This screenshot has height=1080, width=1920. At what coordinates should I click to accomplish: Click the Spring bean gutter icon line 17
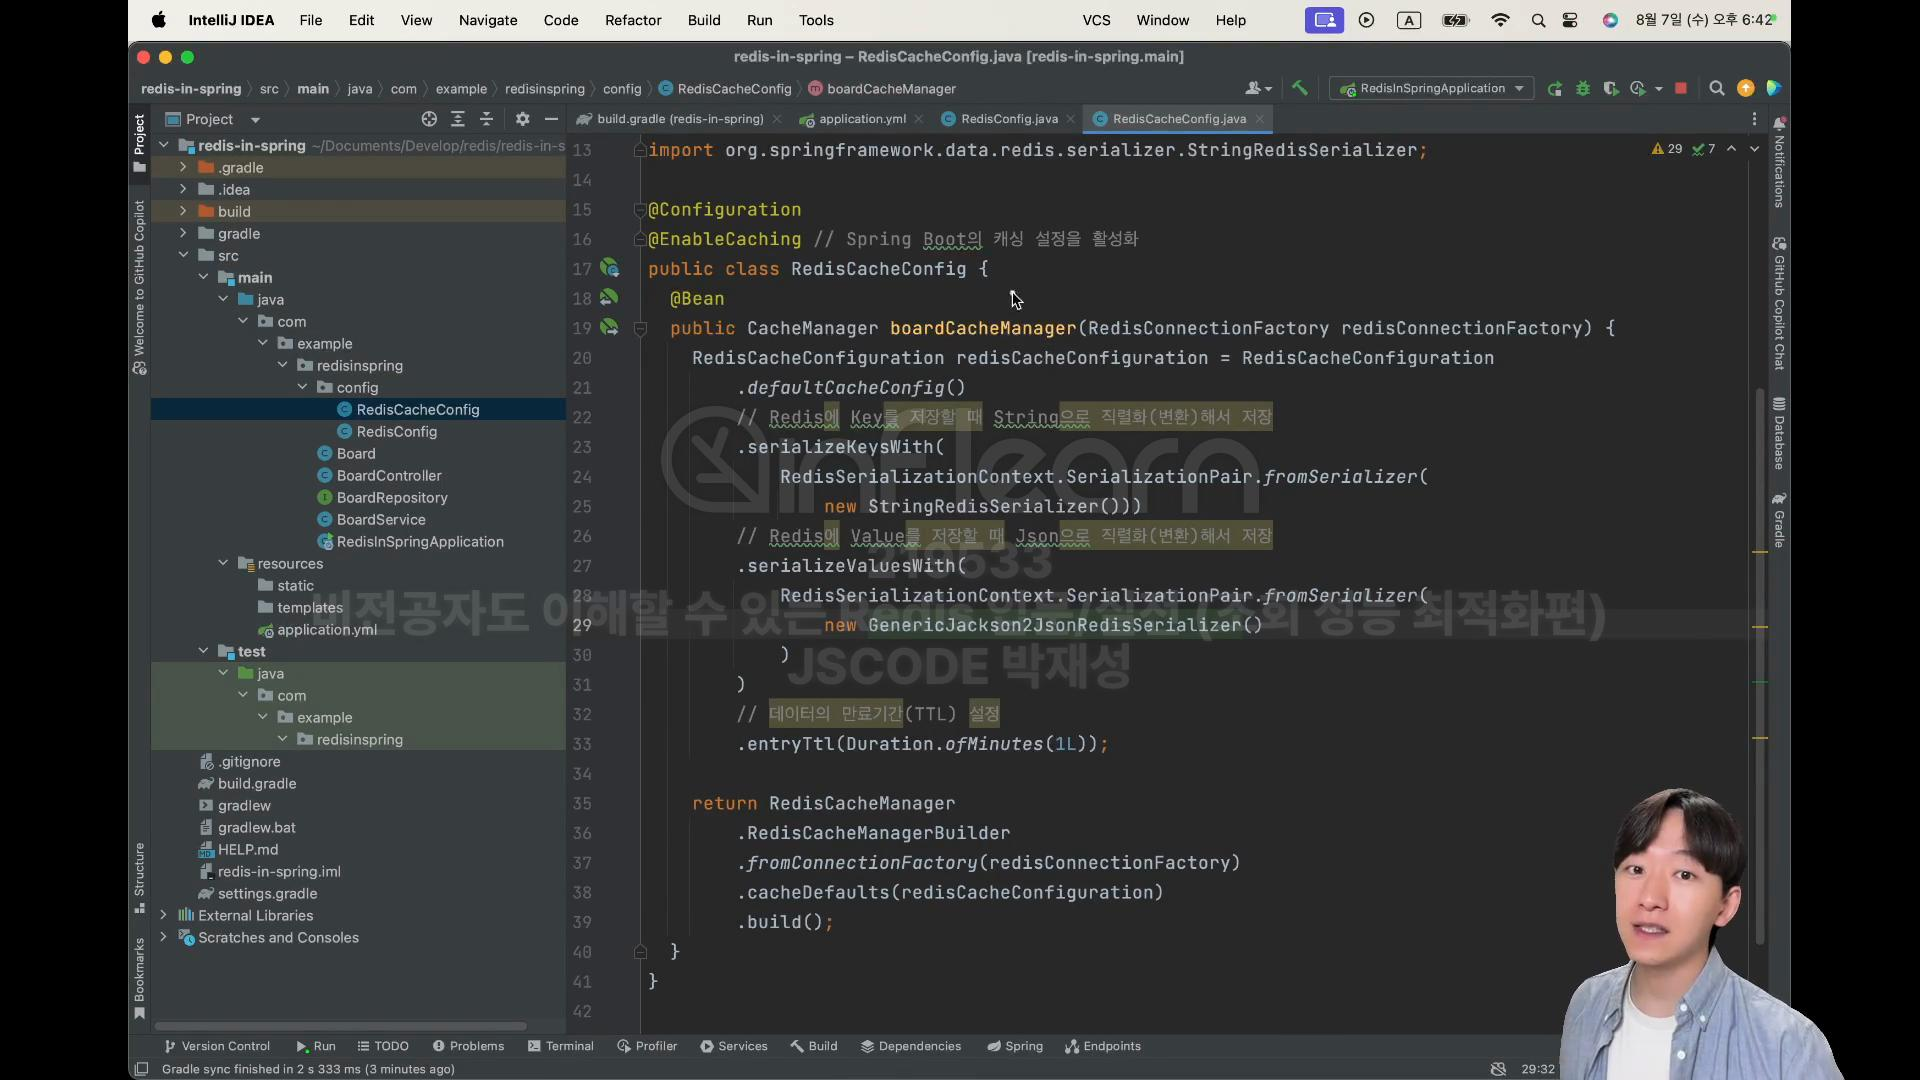609,268
